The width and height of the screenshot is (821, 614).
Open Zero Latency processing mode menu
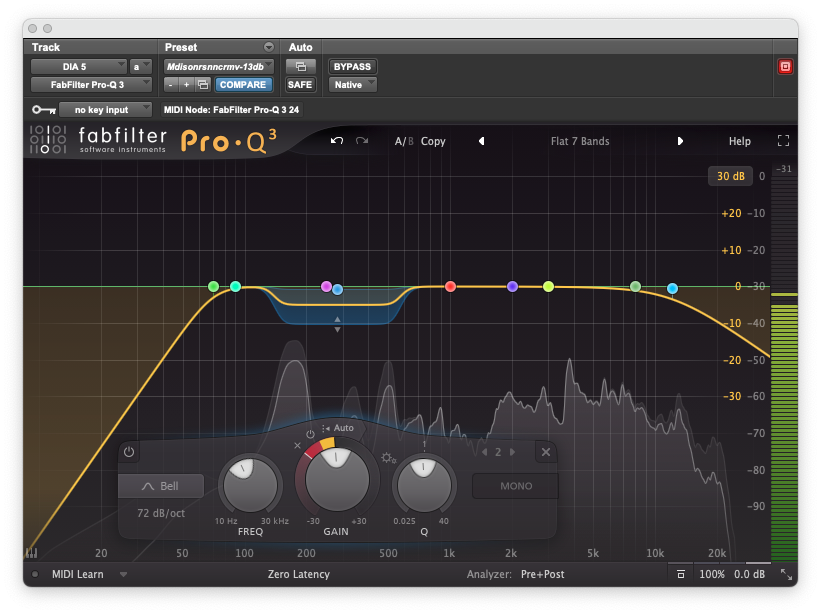pyautogui.click(x=298, y=574)
